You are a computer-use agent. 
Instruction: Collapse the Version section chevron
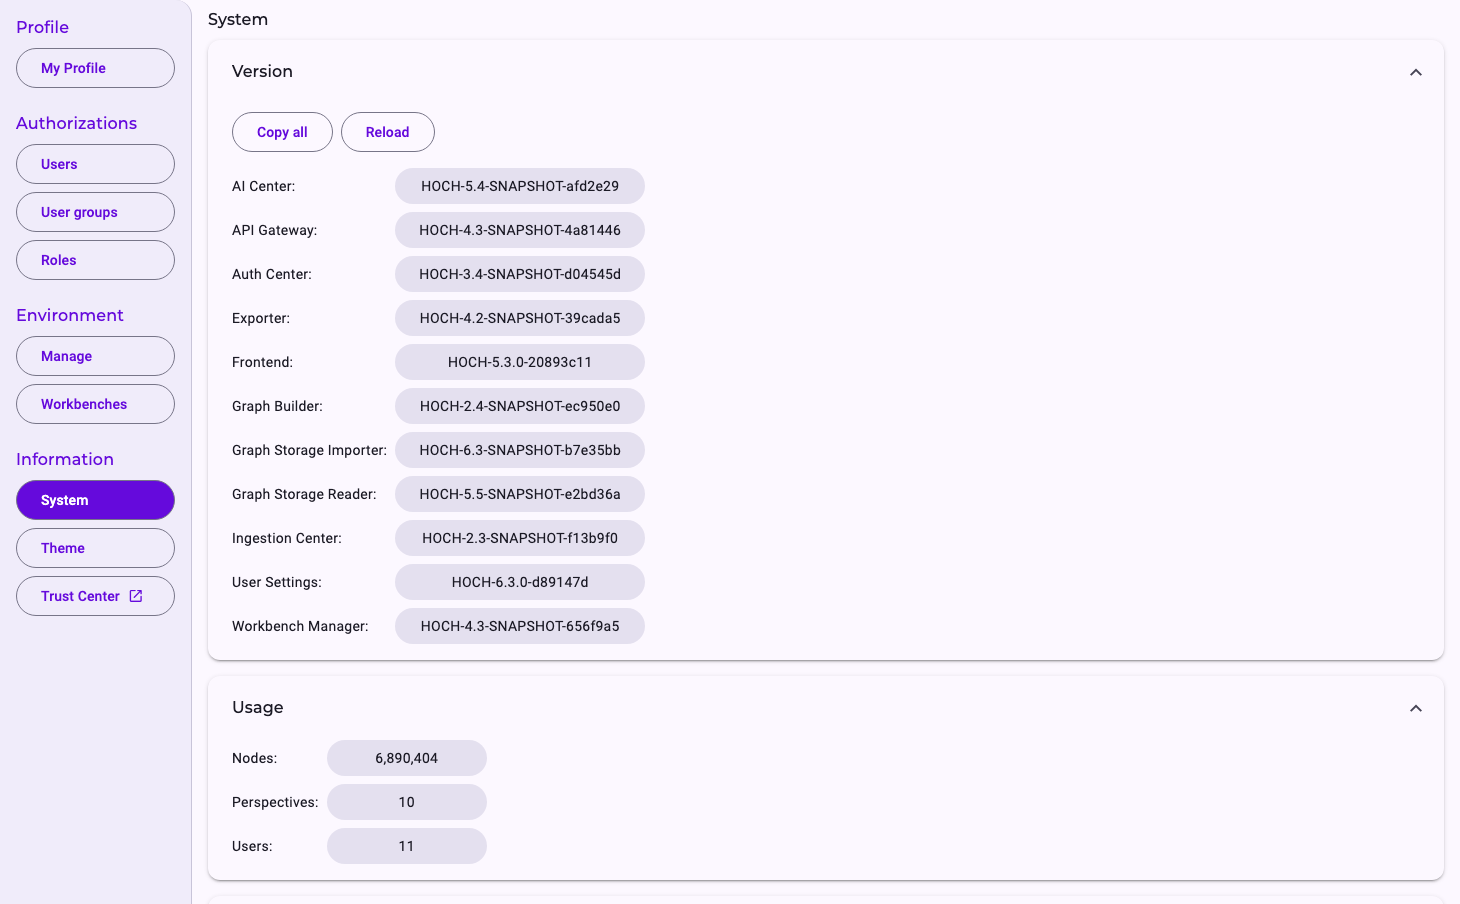(1416, 72)
